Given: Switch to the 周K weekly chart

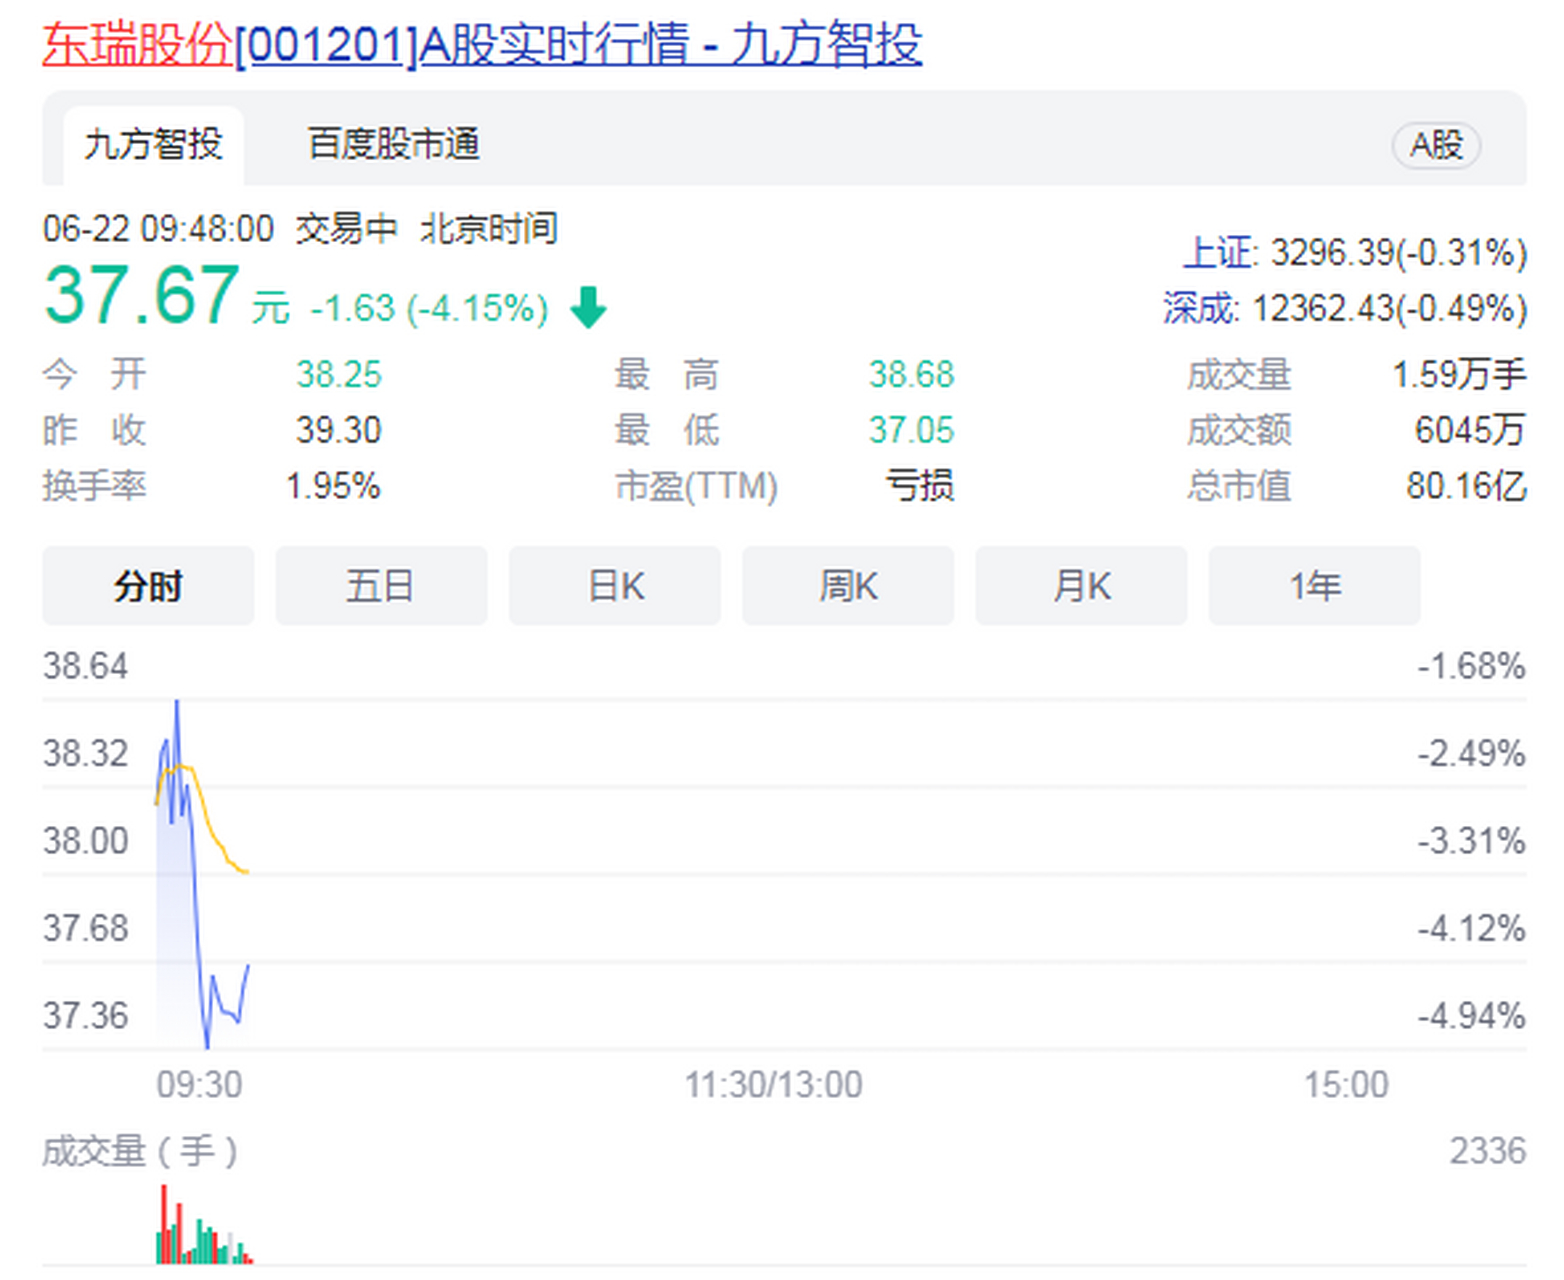Looking at the screenshot, I should [x=847, y=587].
